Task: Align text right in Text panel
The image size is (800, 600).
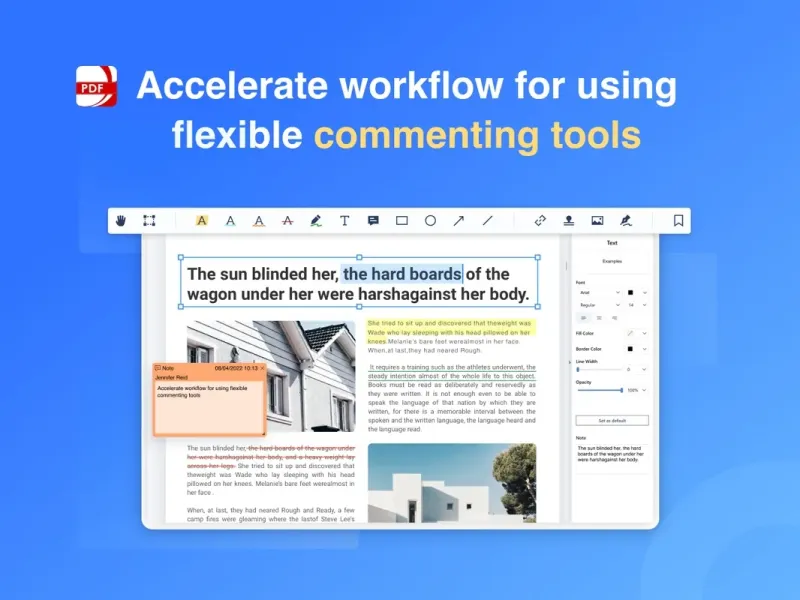Action: 614,318
